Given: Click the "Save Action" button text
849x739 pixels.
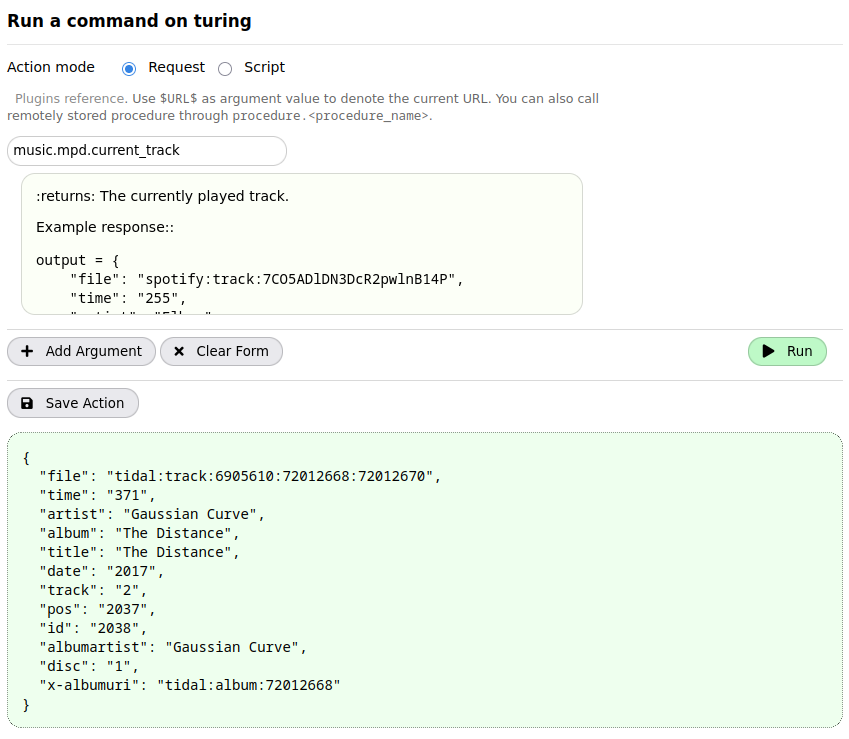Looking at the screenshot, I should click(x=85, y=403).
